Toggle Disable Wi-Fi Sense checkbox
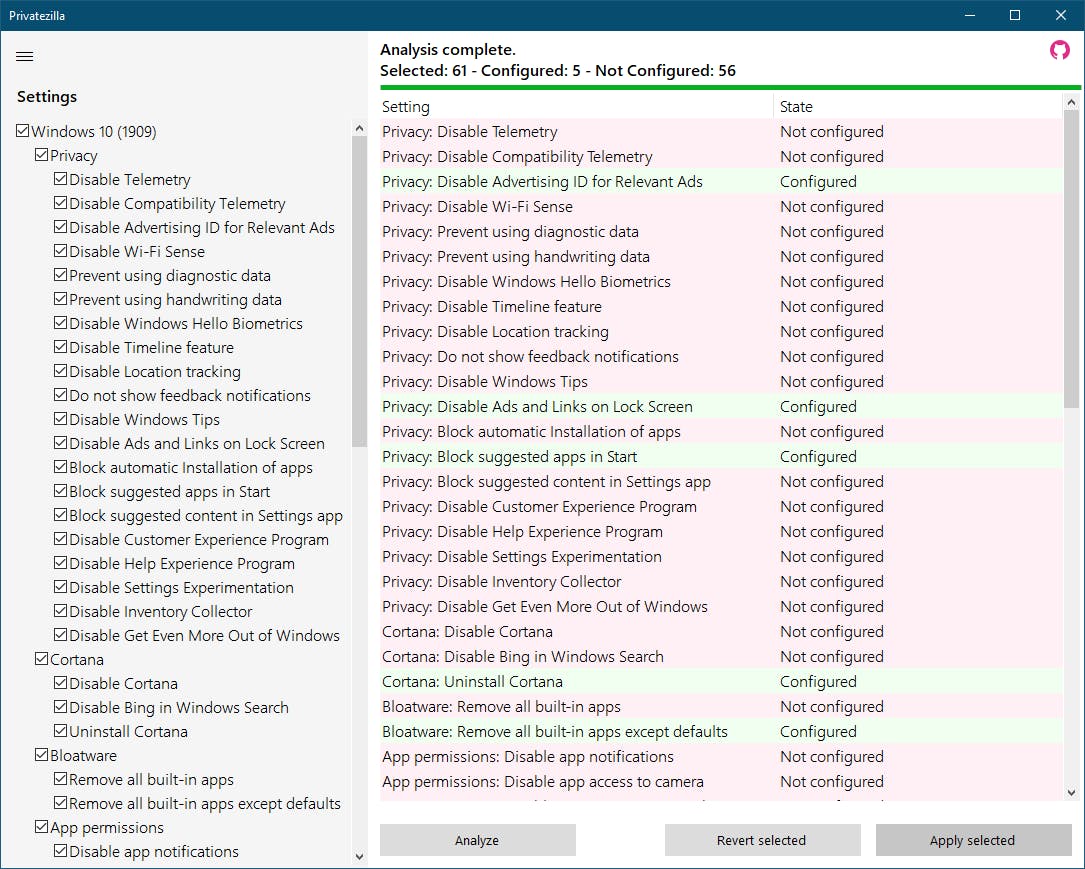The image size is (1085, 869). [60, 251]
